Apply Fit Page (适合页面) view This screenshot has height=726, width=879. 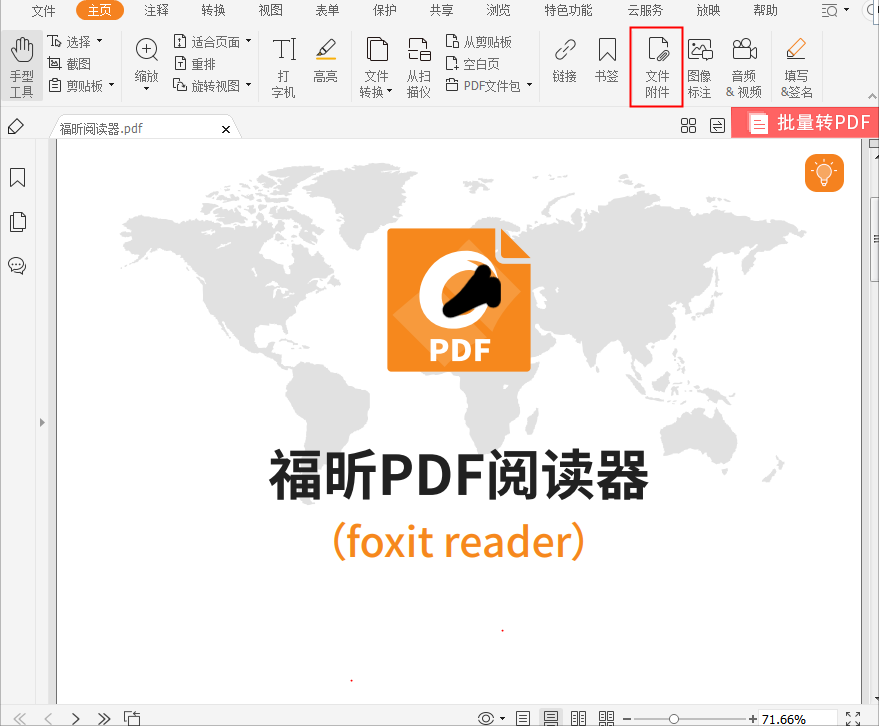click(x=207, y=42)
